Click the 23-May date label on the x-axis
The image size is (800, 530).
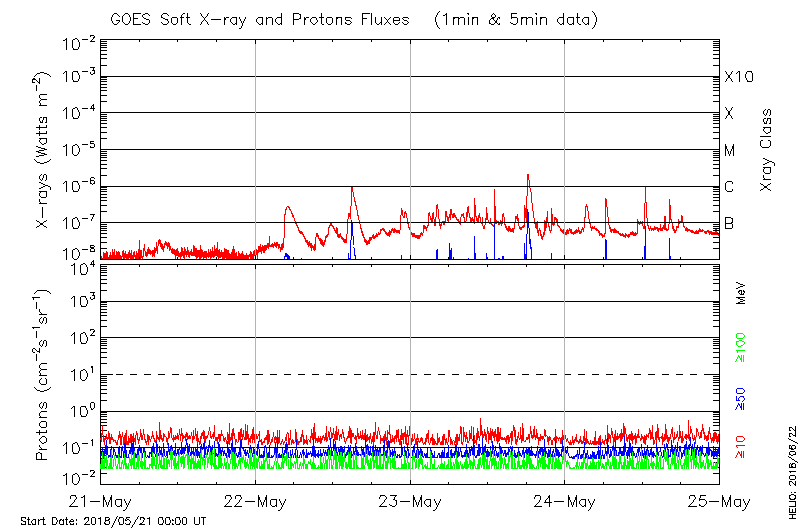(x=411, y=501)
